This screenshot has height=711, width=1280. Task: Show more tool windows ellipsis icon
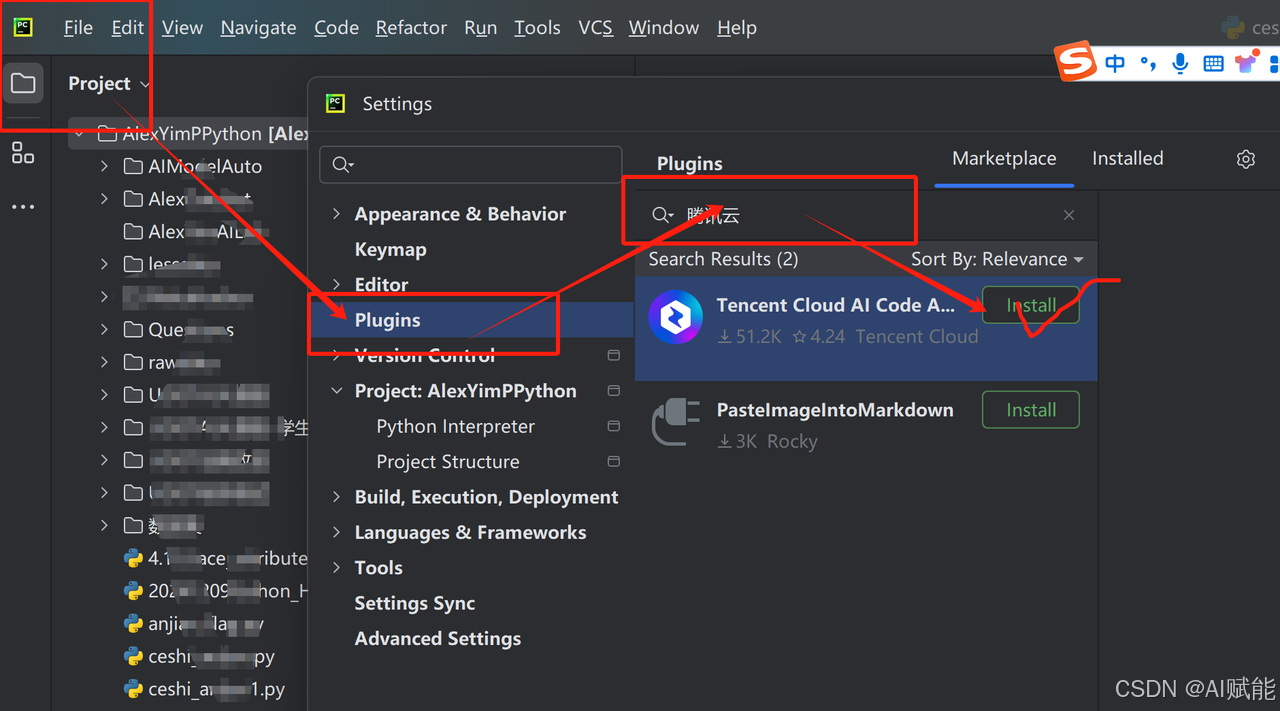[22, 207]
